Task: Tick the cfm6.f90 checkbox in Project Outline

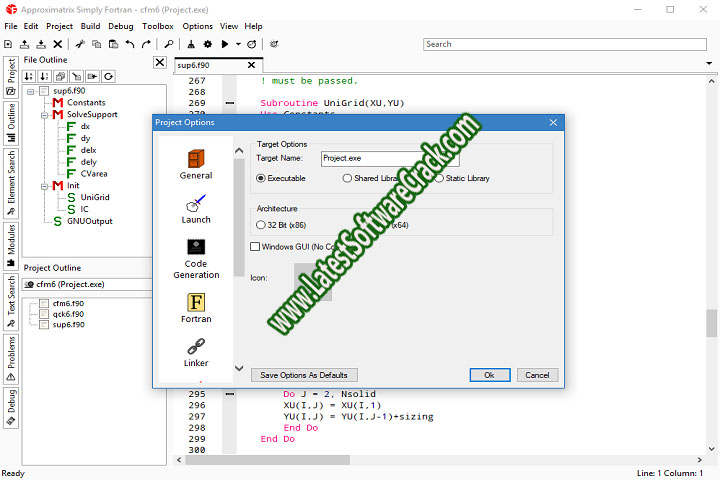Action: click(x=43, y=303)
